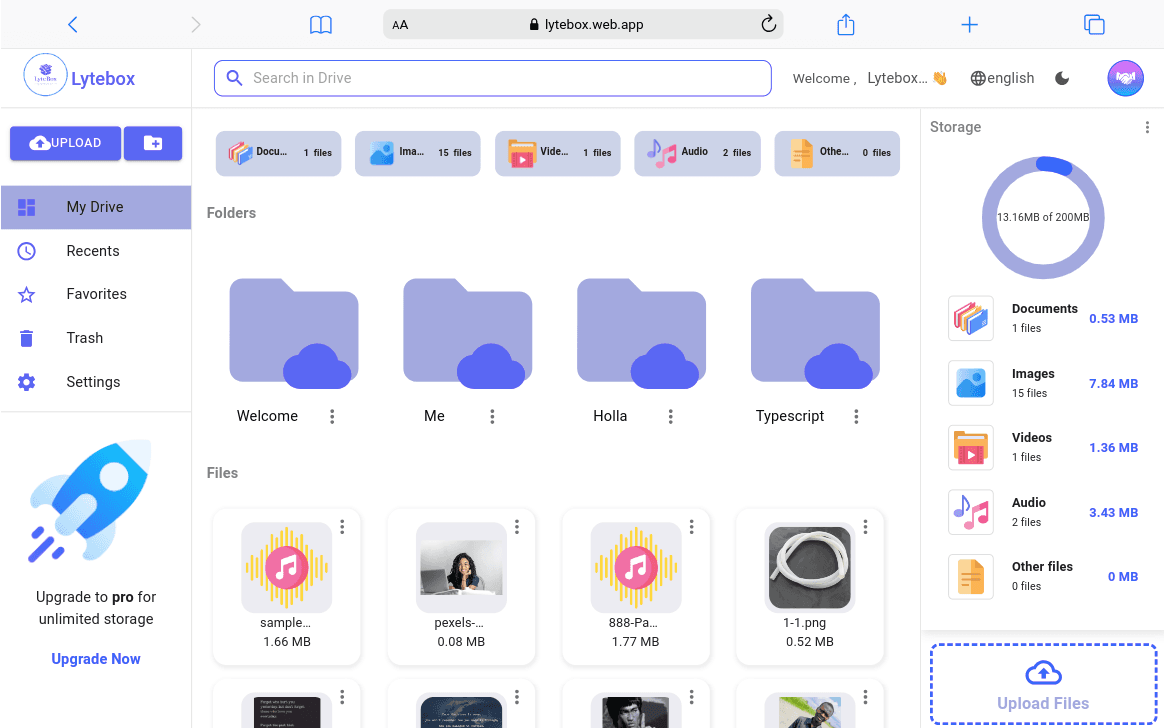This screenshot has height=728, width=1164.
Task: Select the Videos category chip
Action: pyautogui.click(x=557, y=152)
